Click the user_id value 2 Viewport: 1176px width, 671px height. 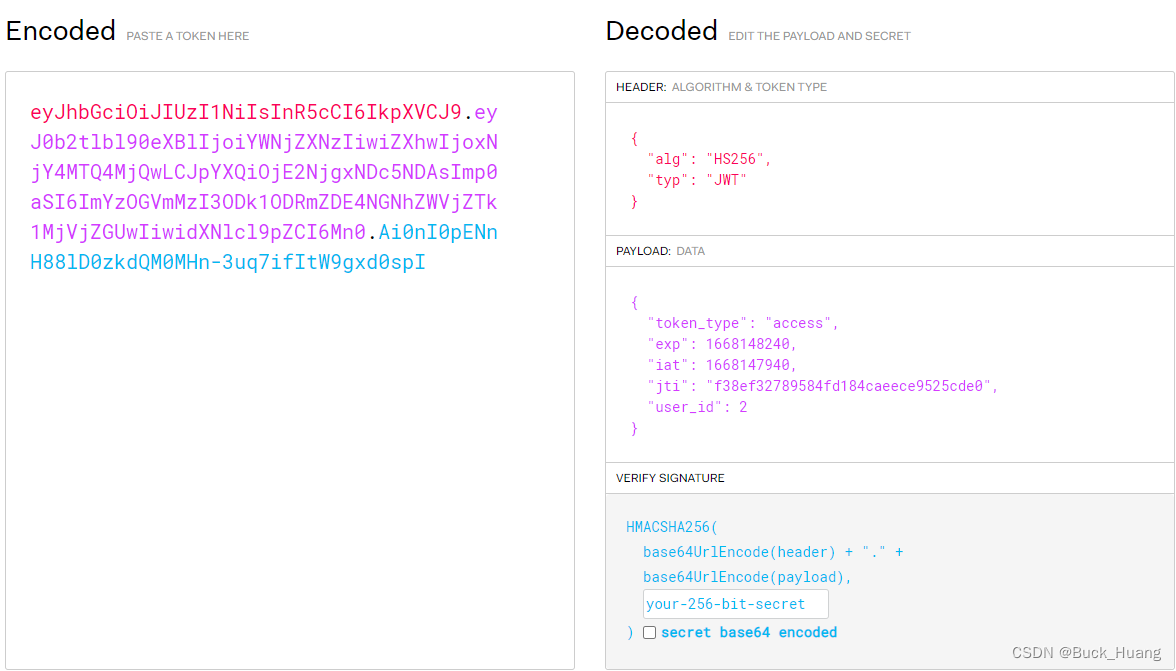743,406
